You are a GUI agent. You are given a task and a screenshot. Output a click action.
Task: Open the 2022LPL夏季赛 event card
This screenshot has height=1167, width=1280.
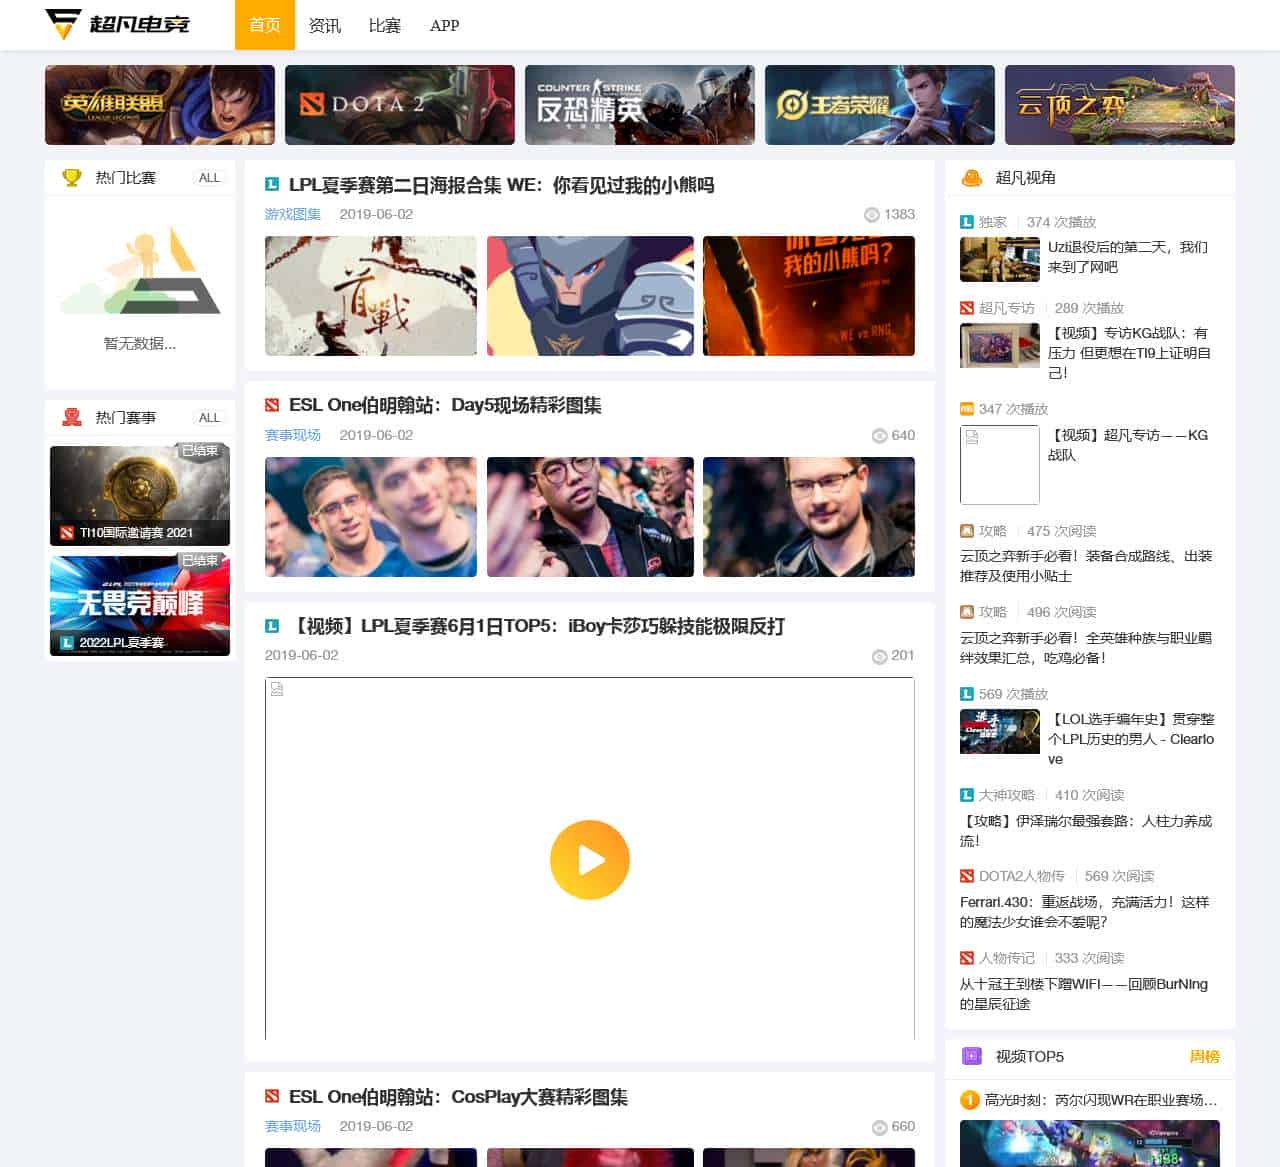pos(140,605)
